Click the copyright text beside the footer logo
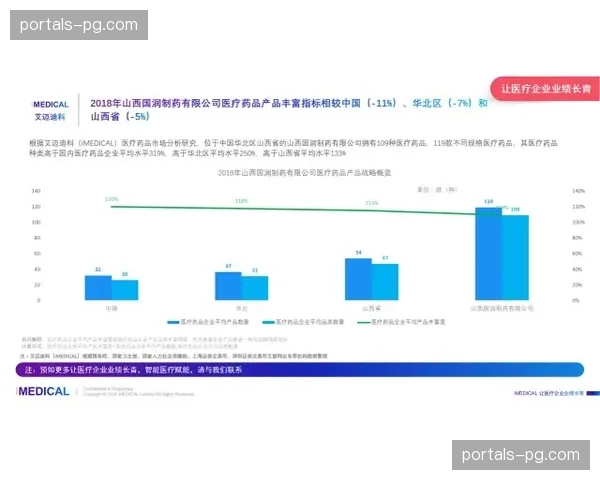600x480 pixels. 139,391
